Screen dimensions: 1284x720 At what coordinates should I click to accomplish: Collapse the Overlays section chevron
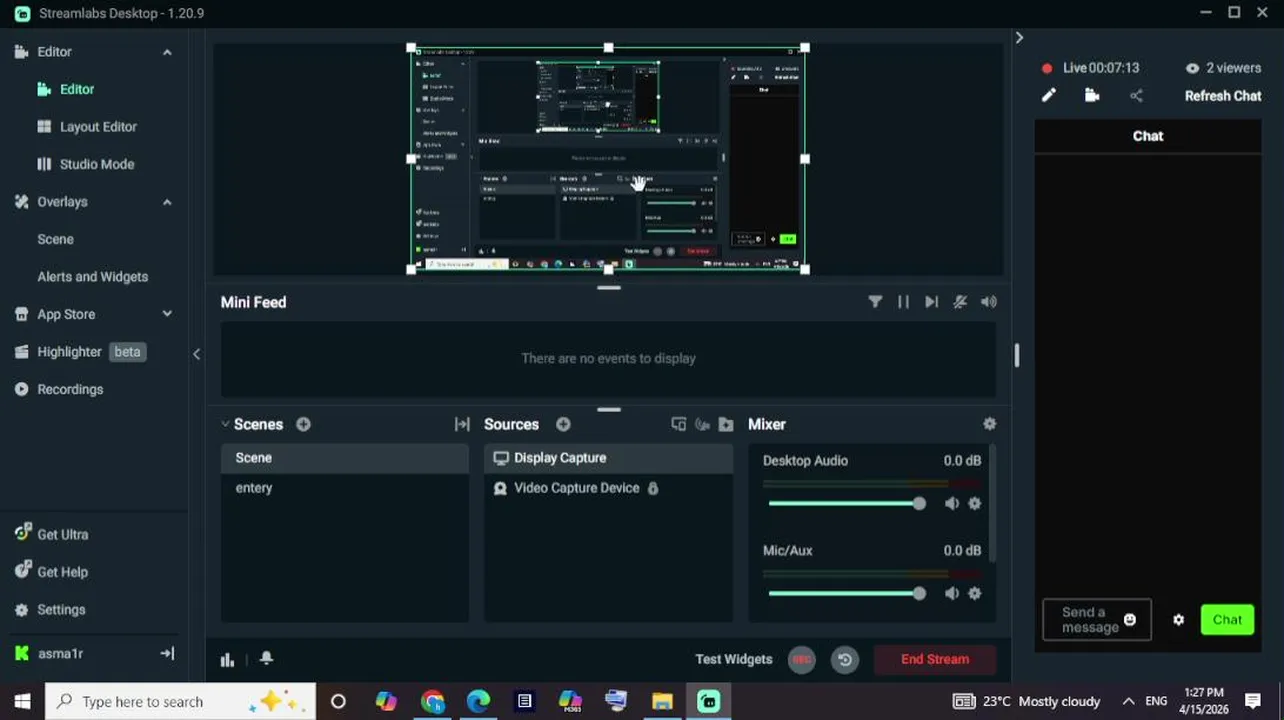167,202
